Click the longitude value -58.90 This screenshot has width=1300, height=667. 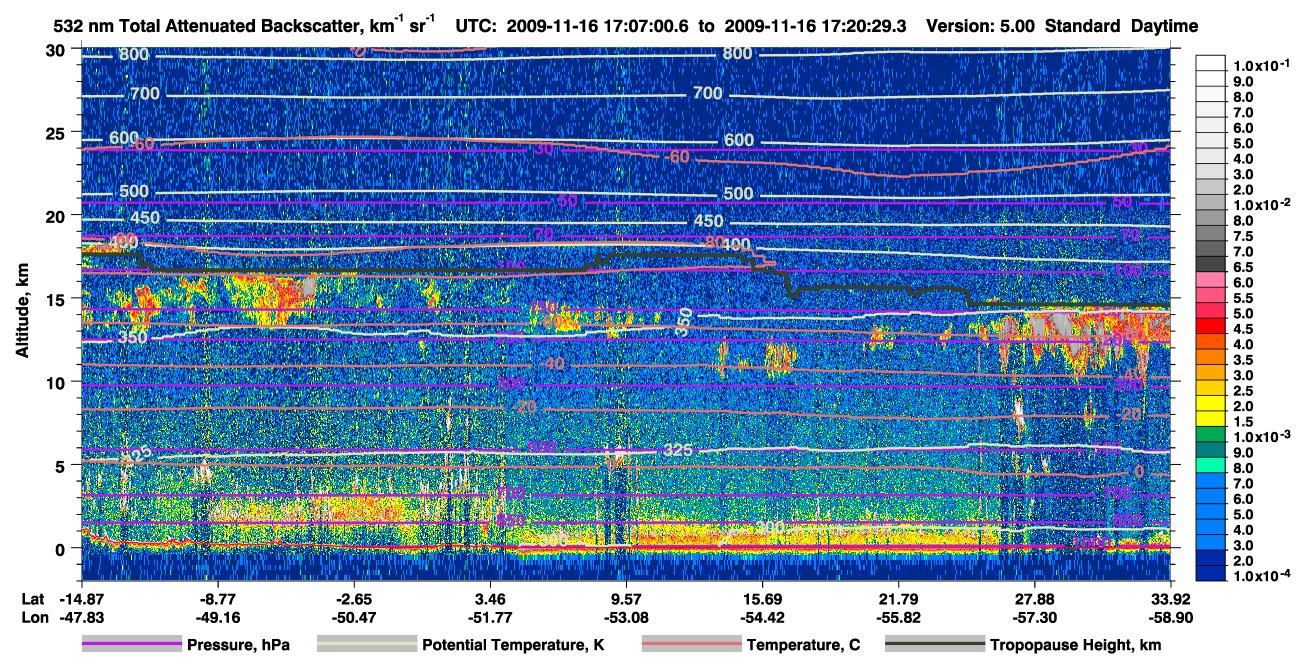click(x=1170, y=618)
